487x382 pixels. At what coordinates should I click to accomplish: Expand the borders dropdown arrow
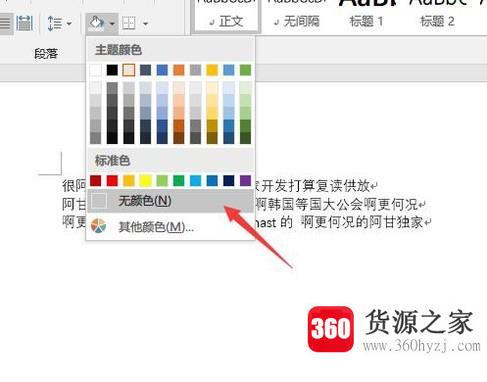pos(145,24)
